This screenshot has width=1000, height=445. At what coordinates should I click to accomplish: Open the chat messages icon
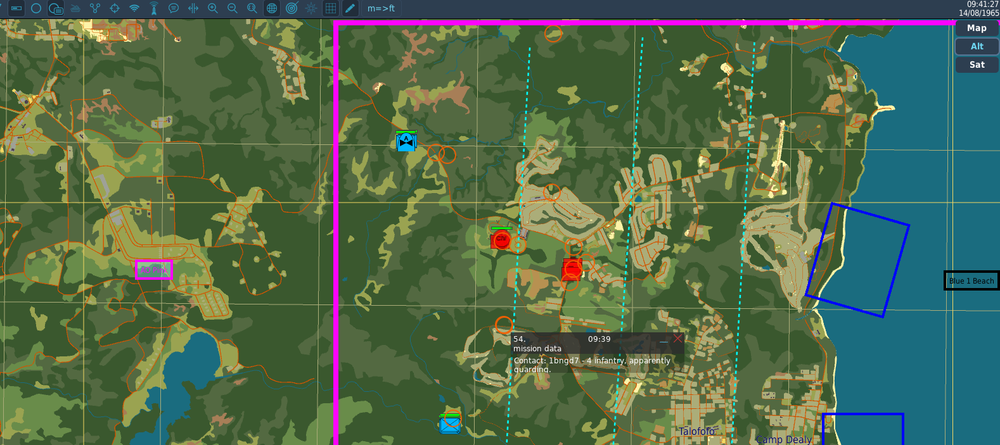point(173,9)
